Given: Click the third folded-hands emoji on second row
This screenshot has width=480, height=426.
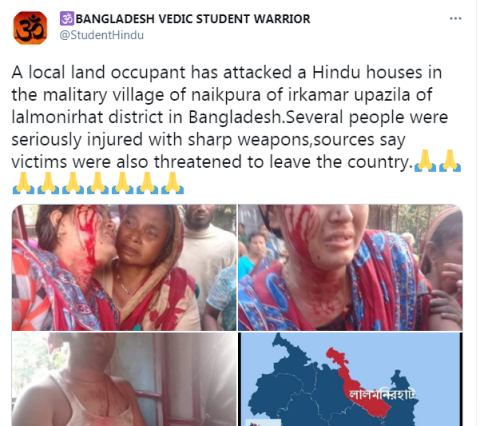Looking at the screenshot, I should point(73,183).
